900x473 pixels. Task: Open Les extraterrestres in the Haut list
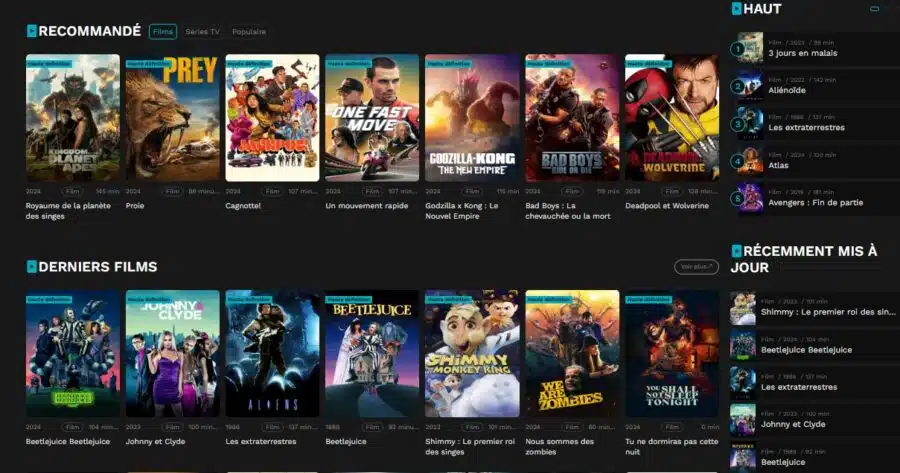806,127
